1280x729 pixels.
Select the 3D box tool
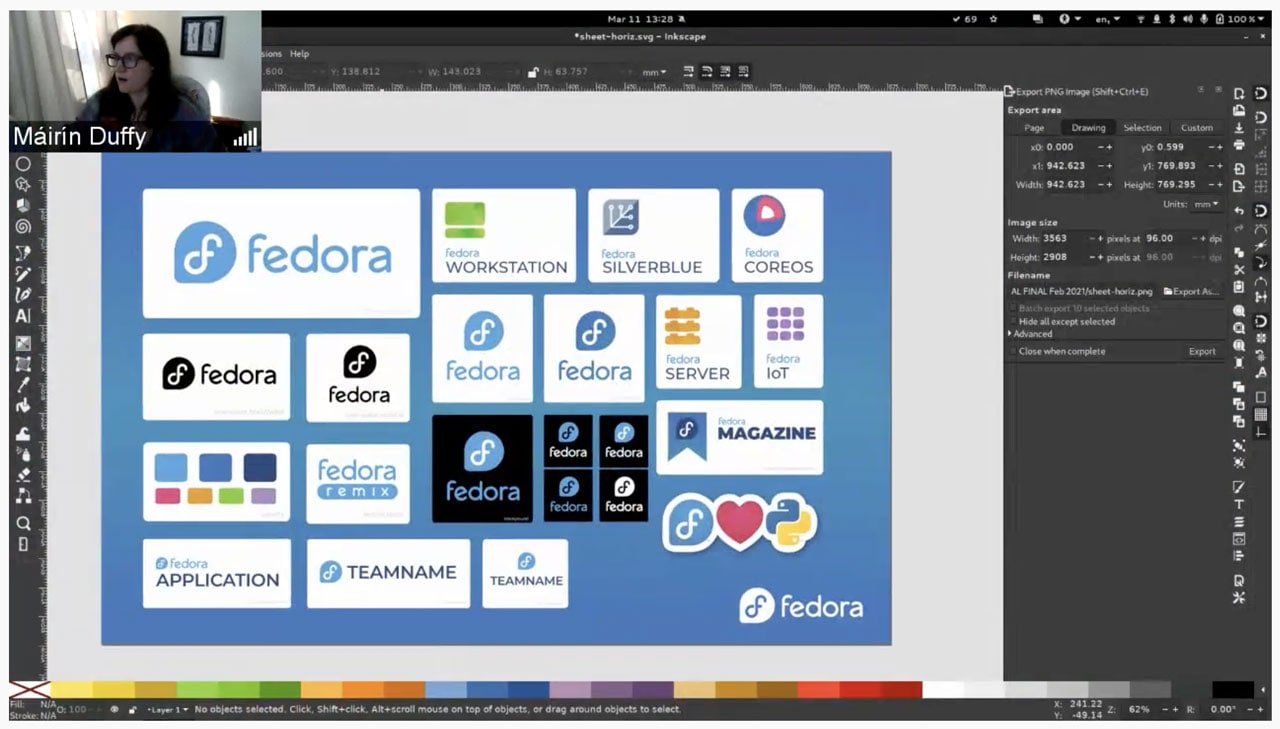[23, 205]
